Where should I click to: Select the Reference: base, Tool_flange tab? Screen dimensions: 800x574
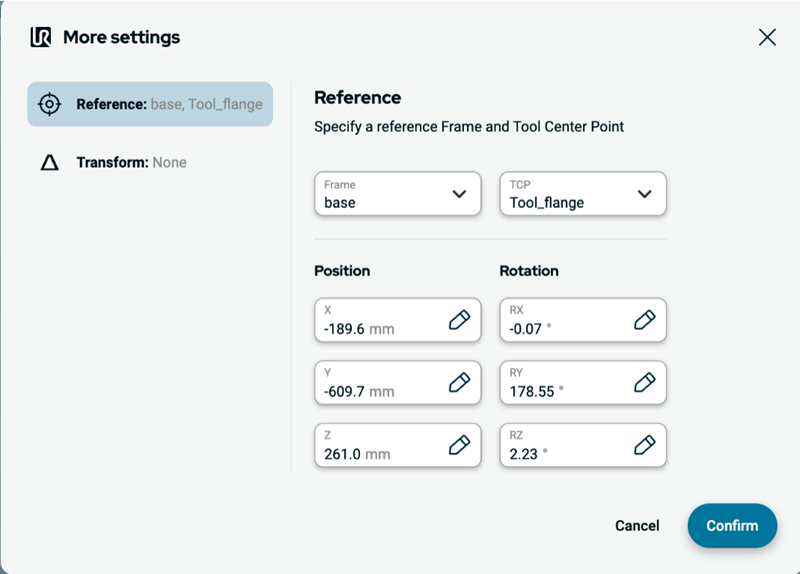click(x=150, y=104)
